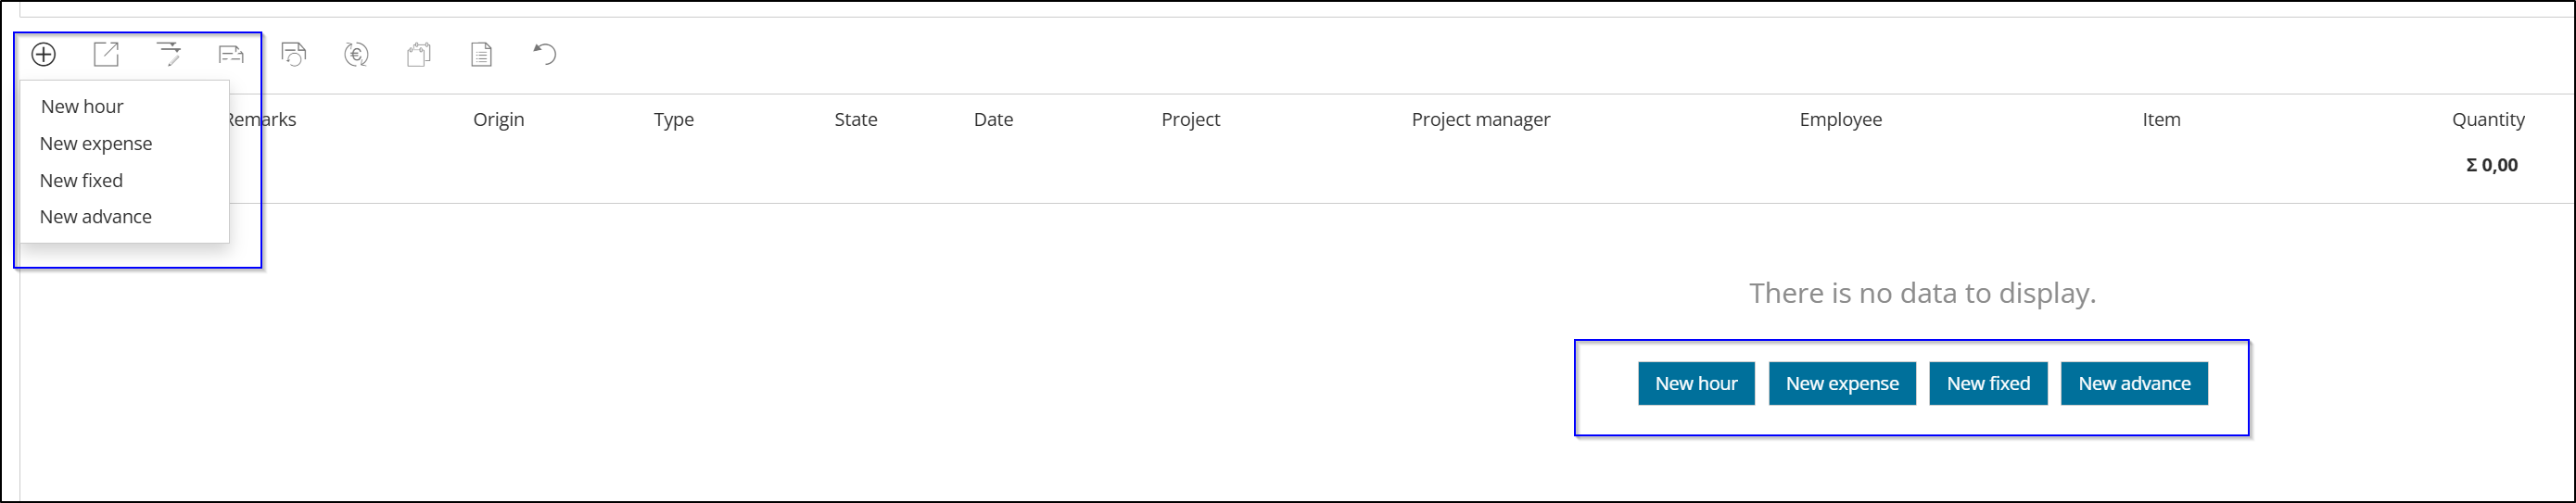The width and height of the screenshot is (2576, 503).
Task: Click the undo arrow icon
Action: pyautogui.click(x=544, y=54)
